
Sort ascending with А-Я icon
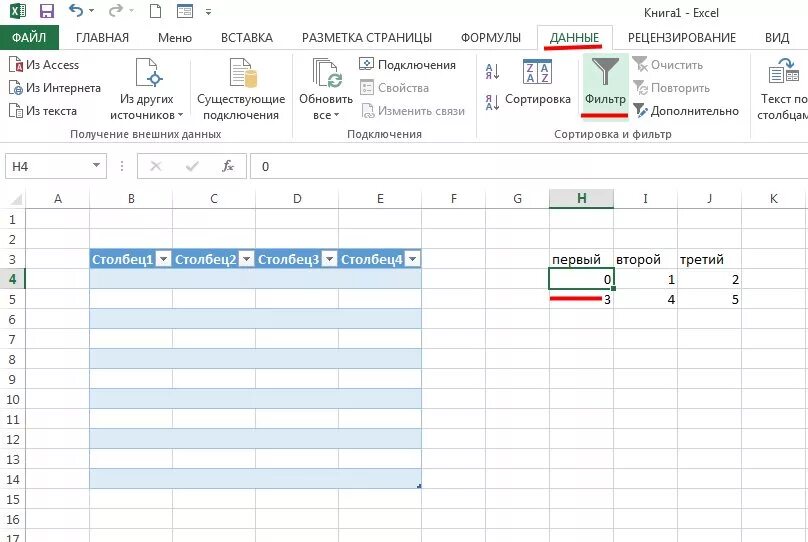pyautogui.click(x=492, y=71)
